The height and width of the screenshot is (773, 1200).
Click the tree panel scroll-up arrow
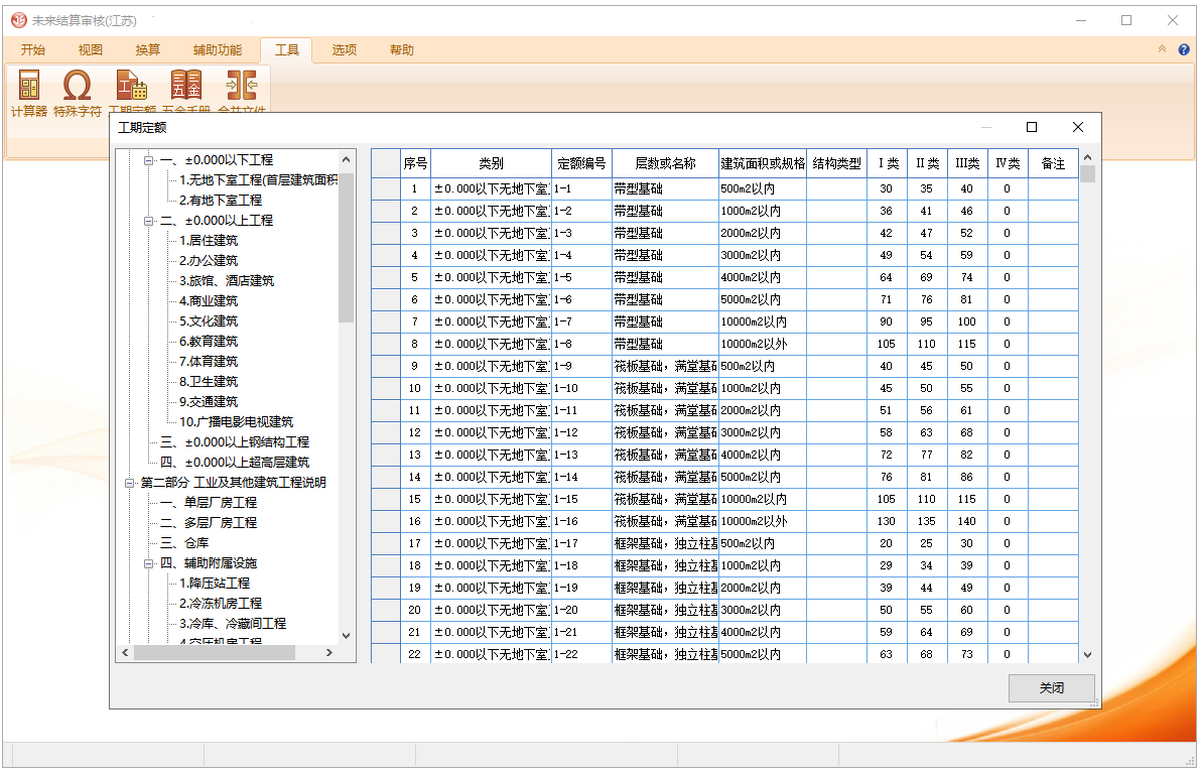[346, 160]
